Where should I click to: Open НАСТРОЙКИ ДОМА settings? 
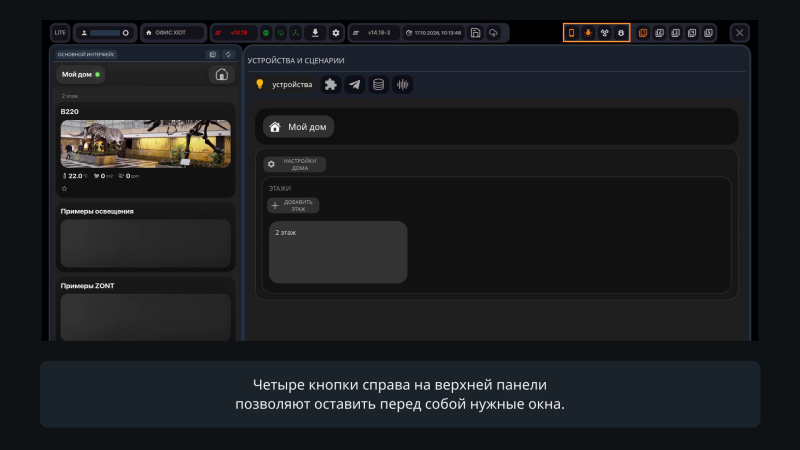pyautogui.click(x=294, y=164)
